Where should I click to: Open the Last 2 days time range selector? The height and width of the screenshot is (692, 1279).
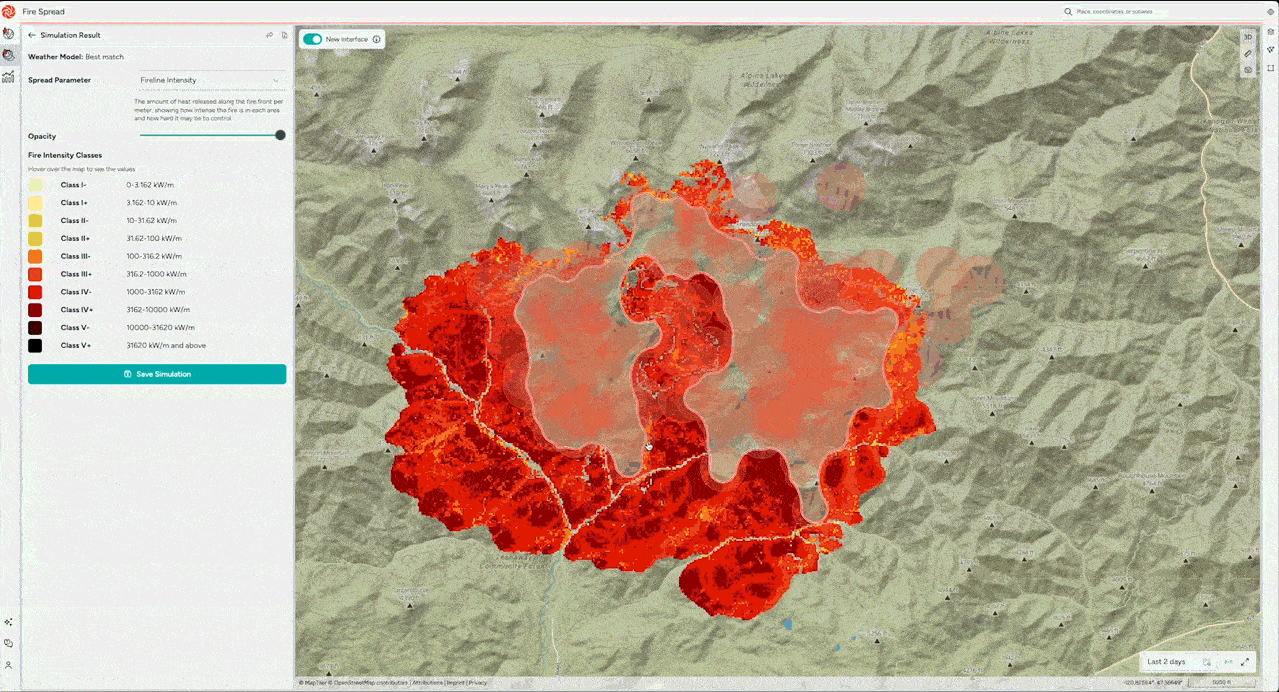pos(1167,662)
